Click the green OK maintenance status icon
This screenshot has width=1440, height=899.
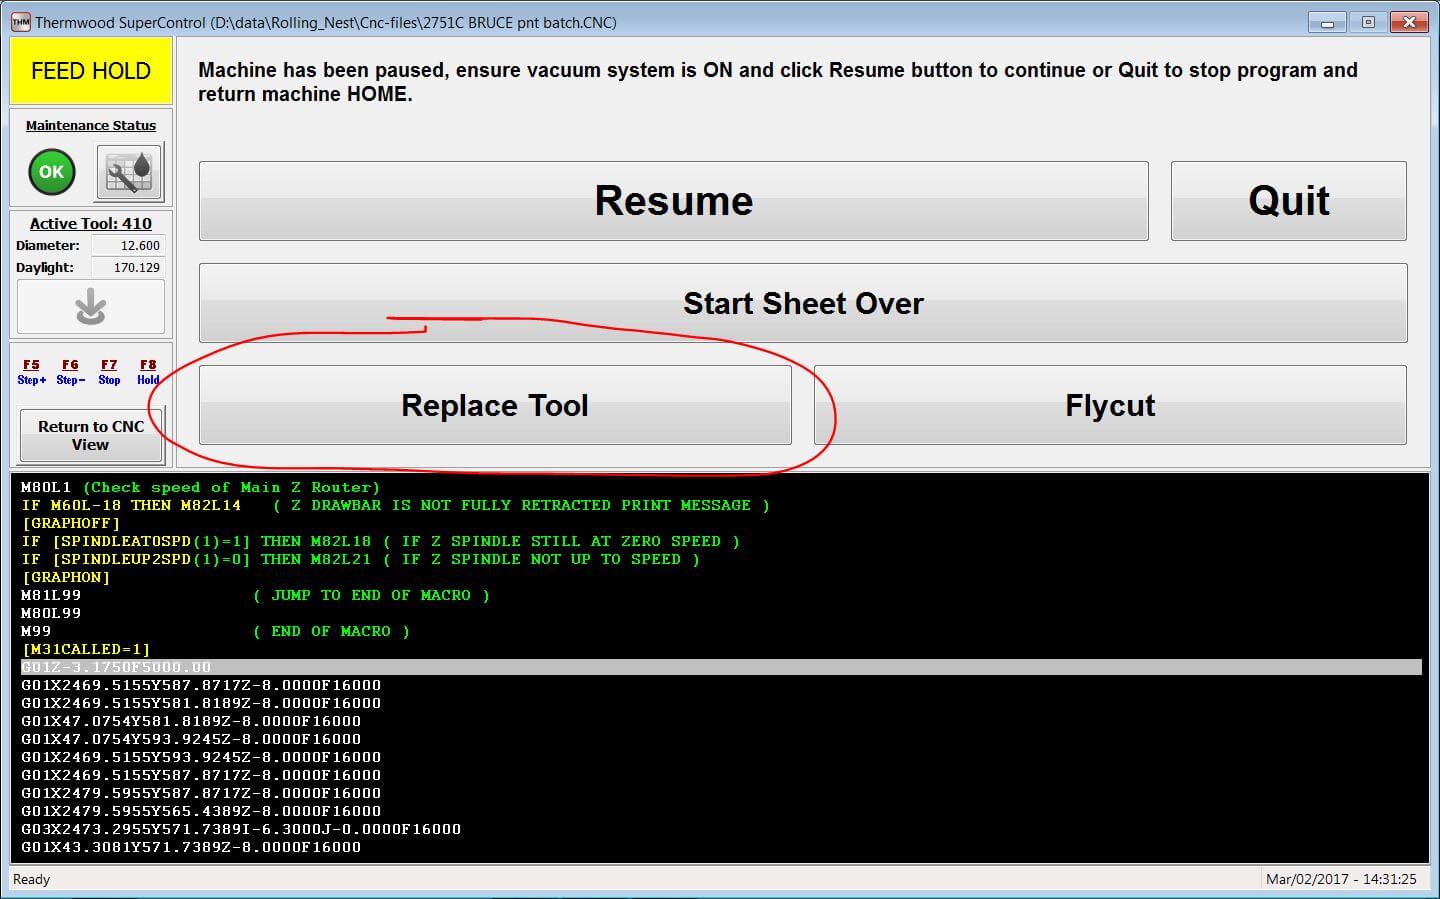coord(51,172)
